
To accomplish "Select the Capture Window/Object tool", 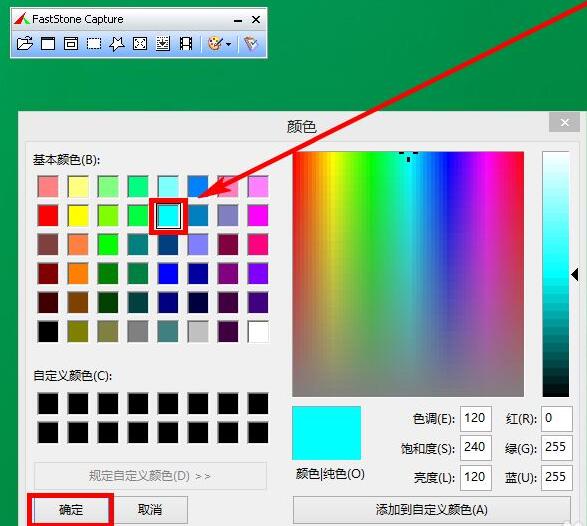I will pyautogui.click(x=71, y=44).
